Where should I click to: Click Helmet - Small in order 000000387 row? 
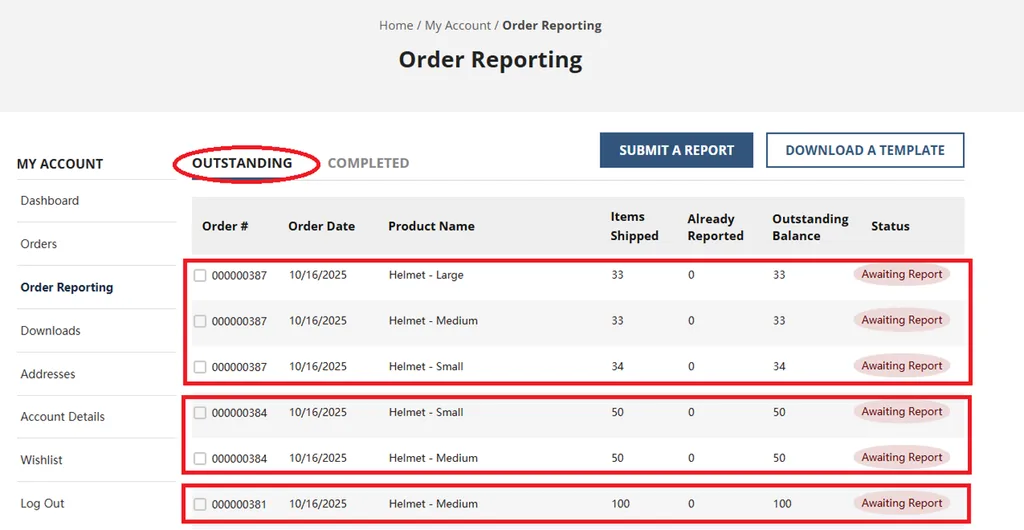click(x=426, y=366)
